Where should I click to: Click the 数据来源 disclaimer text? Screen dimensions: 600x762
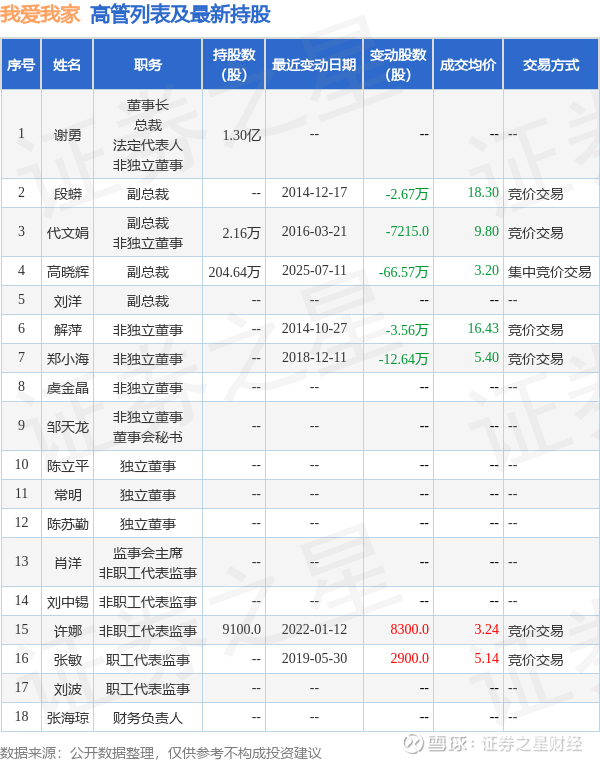click(161, 753)
